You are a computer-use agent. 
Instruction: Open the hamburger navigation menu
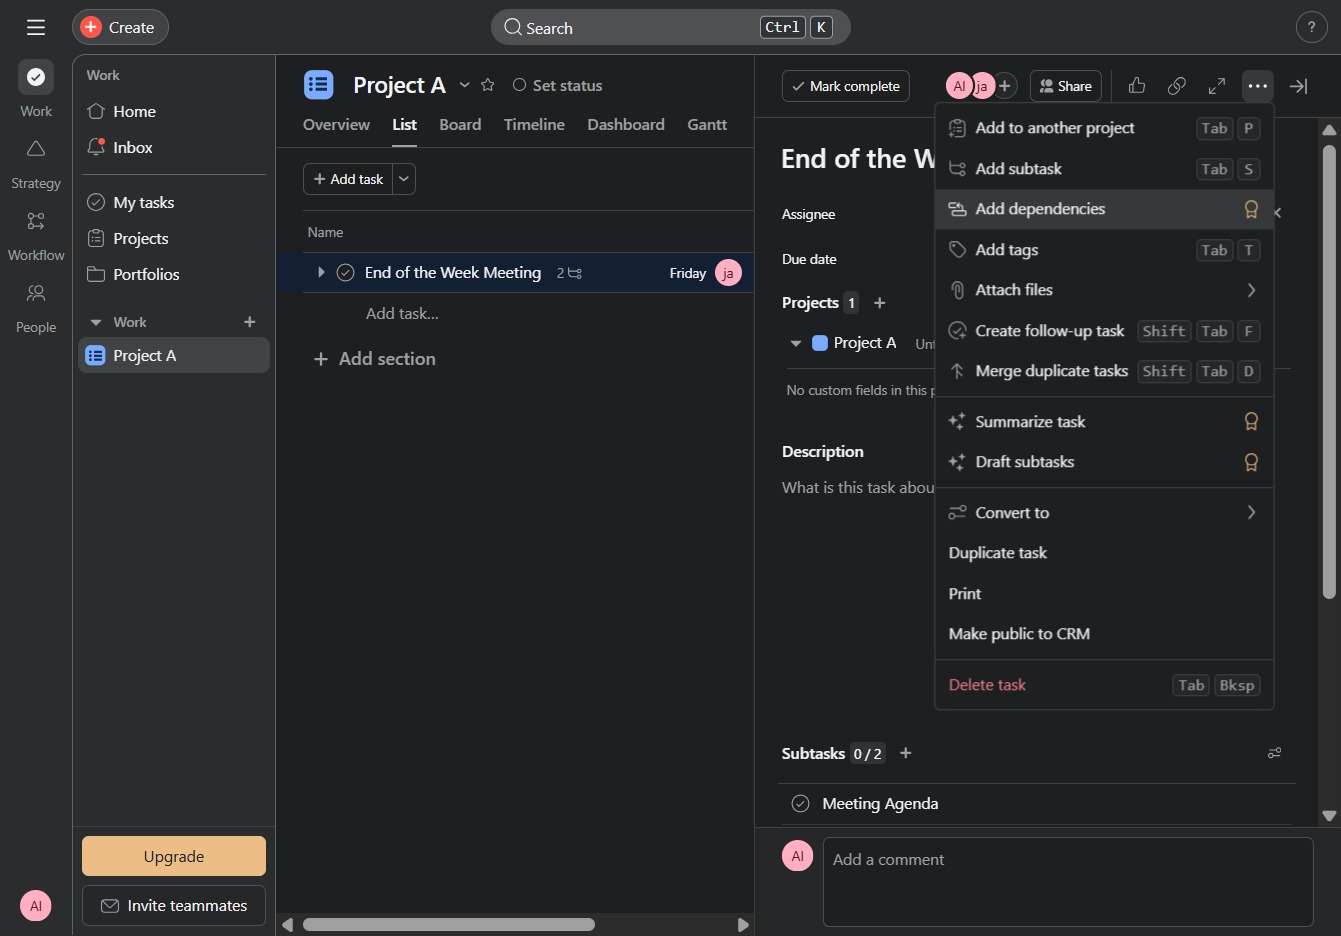[x=36, y=27]
